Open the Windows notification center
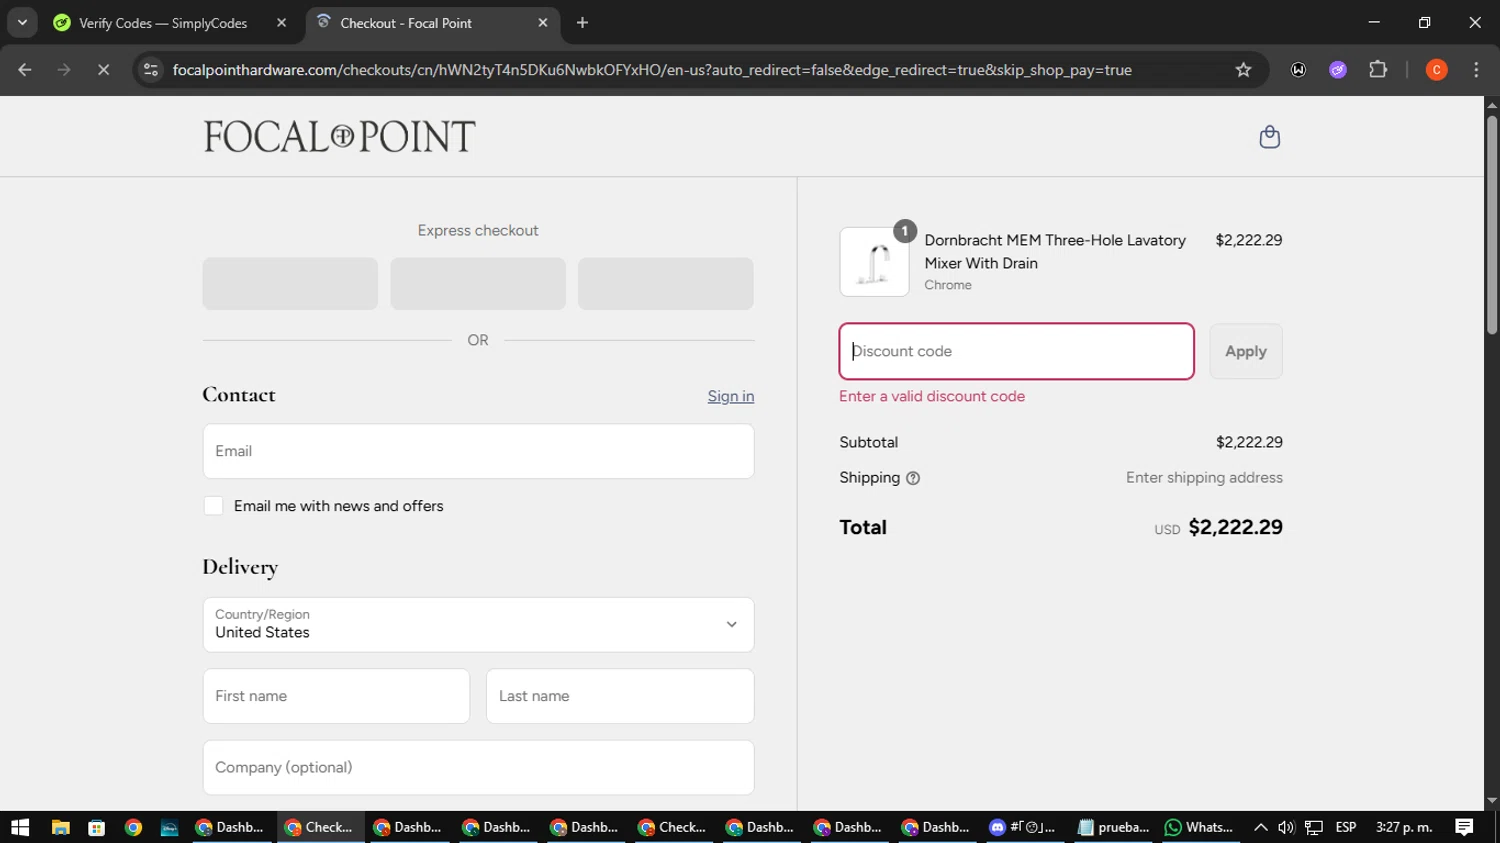Image resolution: width=1500 pixels, height=843 pixels. [x=1464, y=827]
